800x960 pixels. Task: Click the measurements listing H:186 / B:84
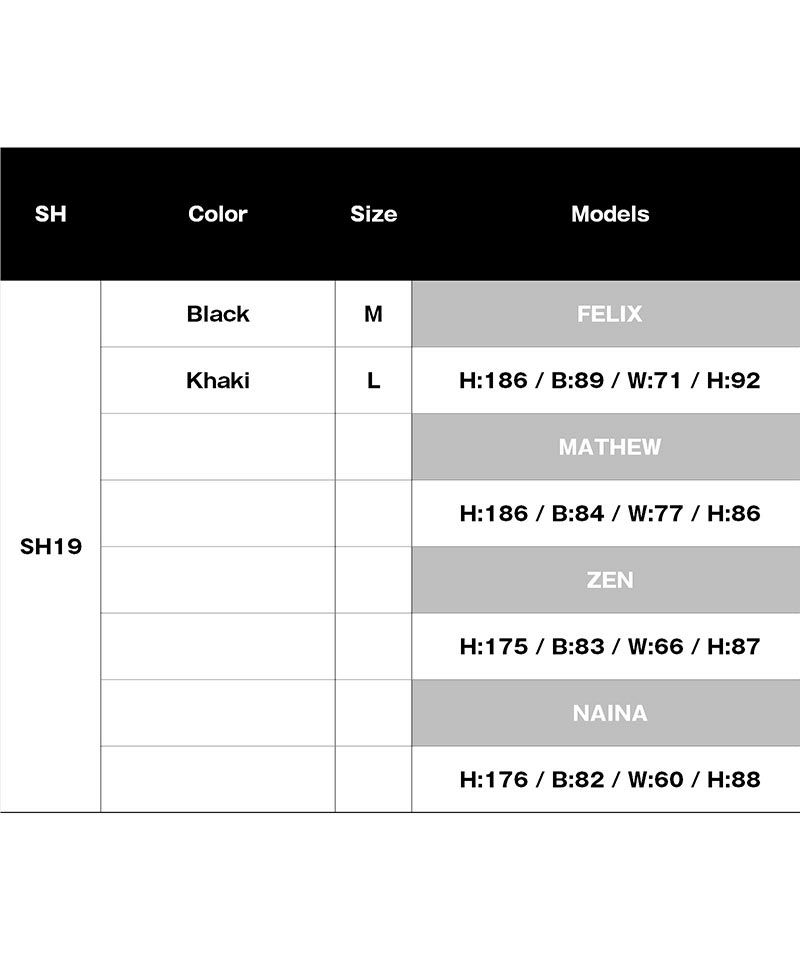609,513
